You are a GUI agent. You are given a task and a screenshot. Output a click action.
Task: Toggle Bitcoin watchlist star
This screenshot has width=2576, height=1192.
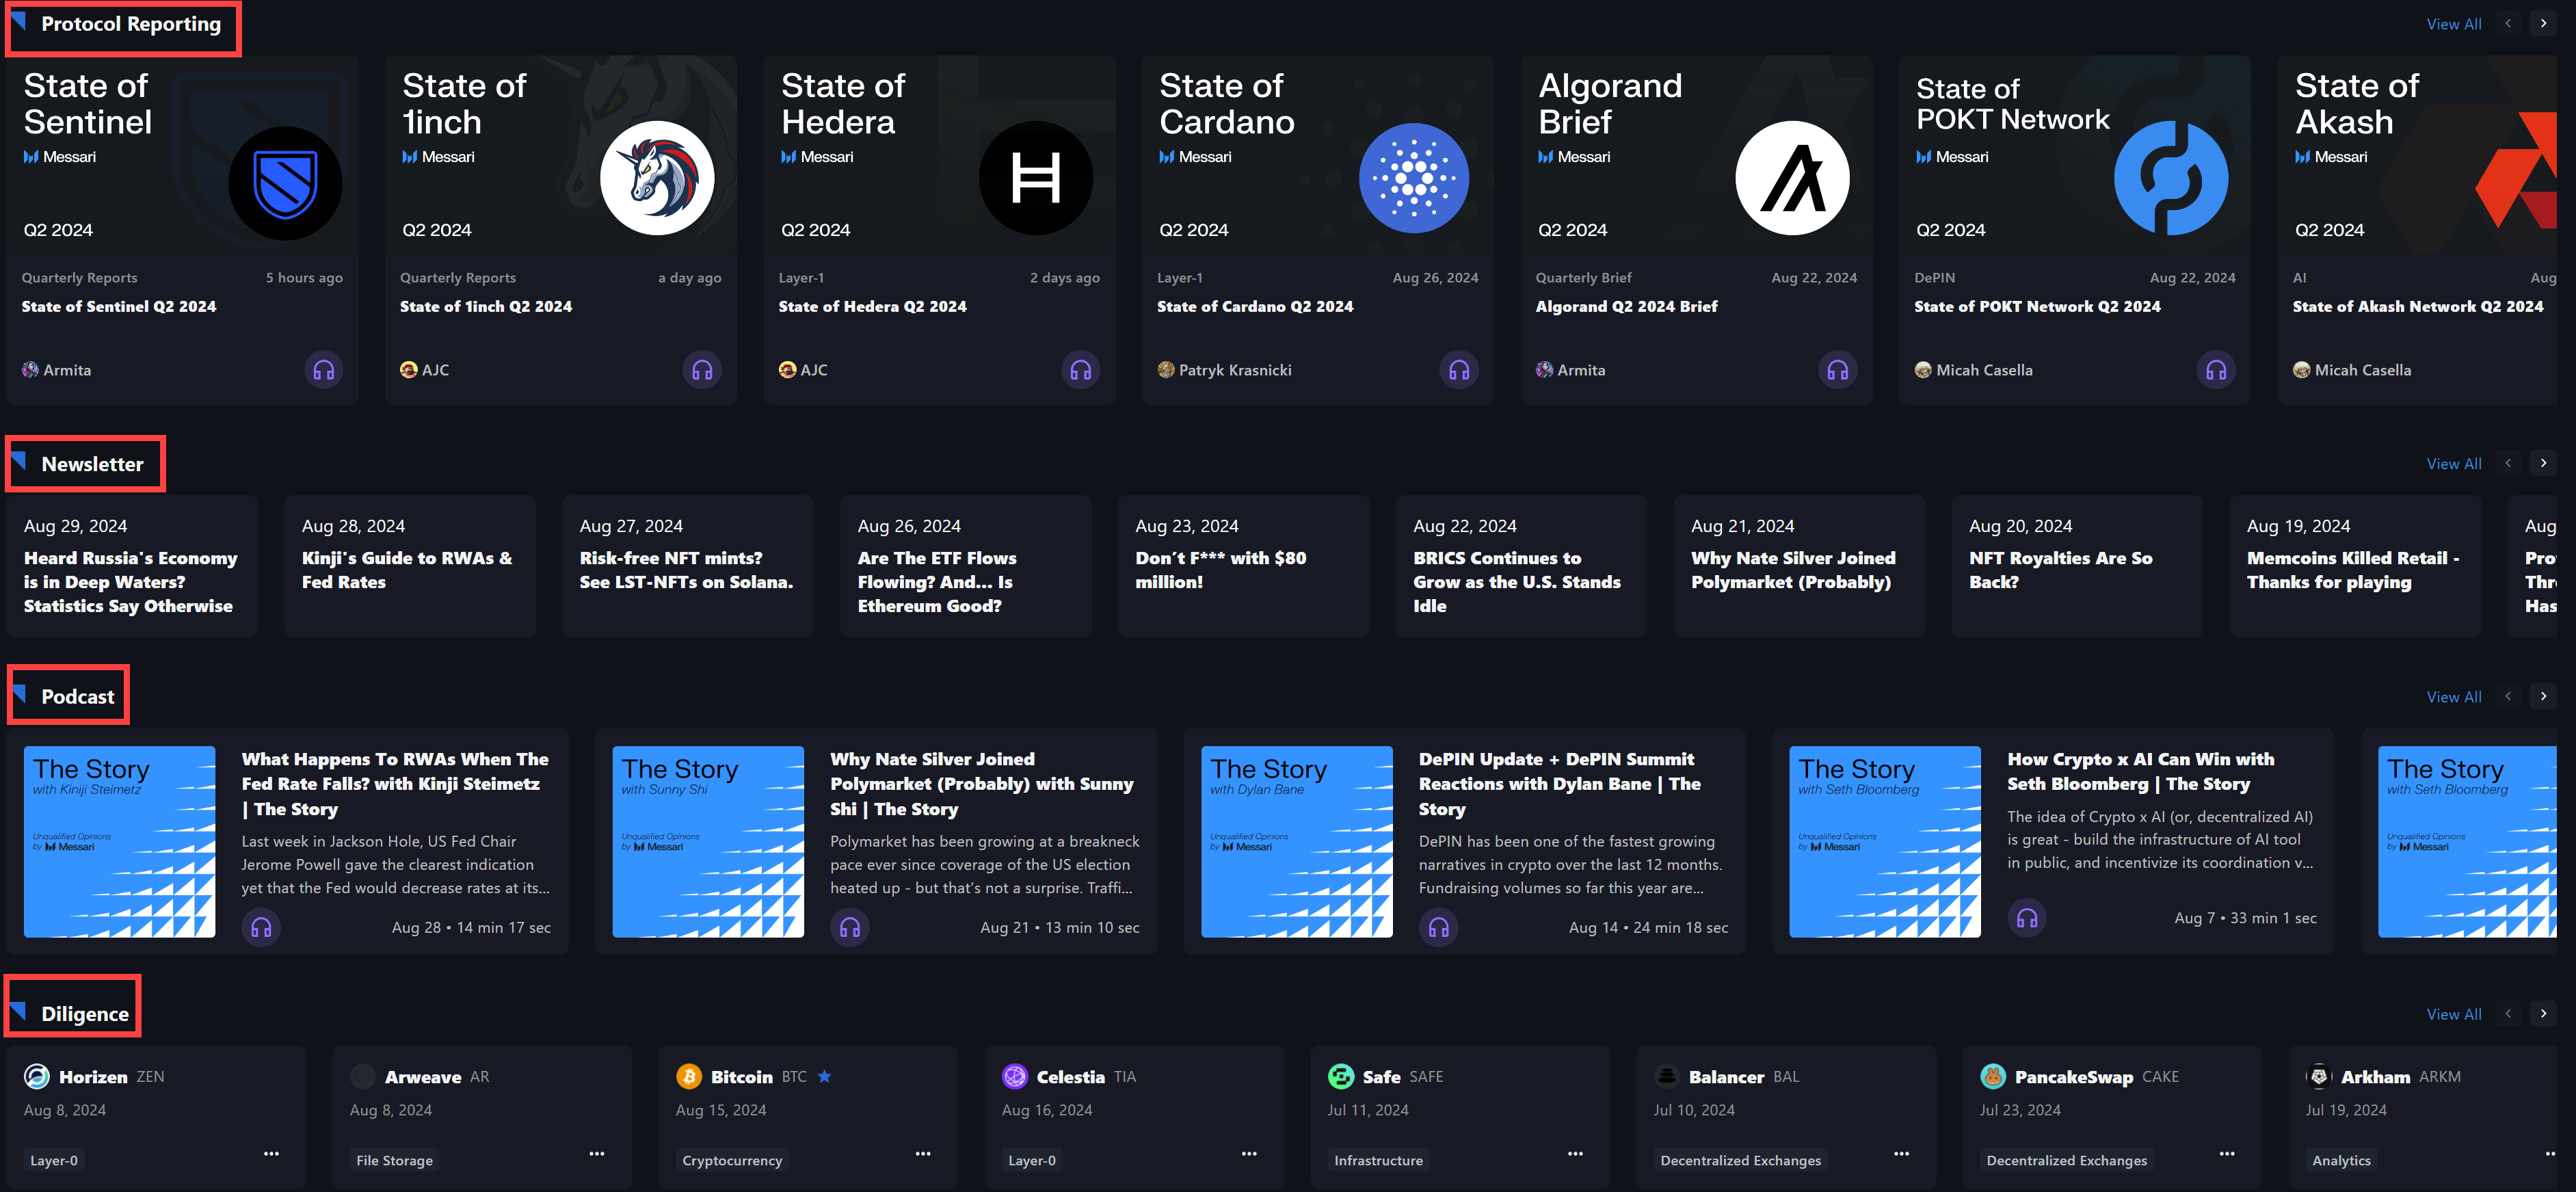click(825, 1076)
